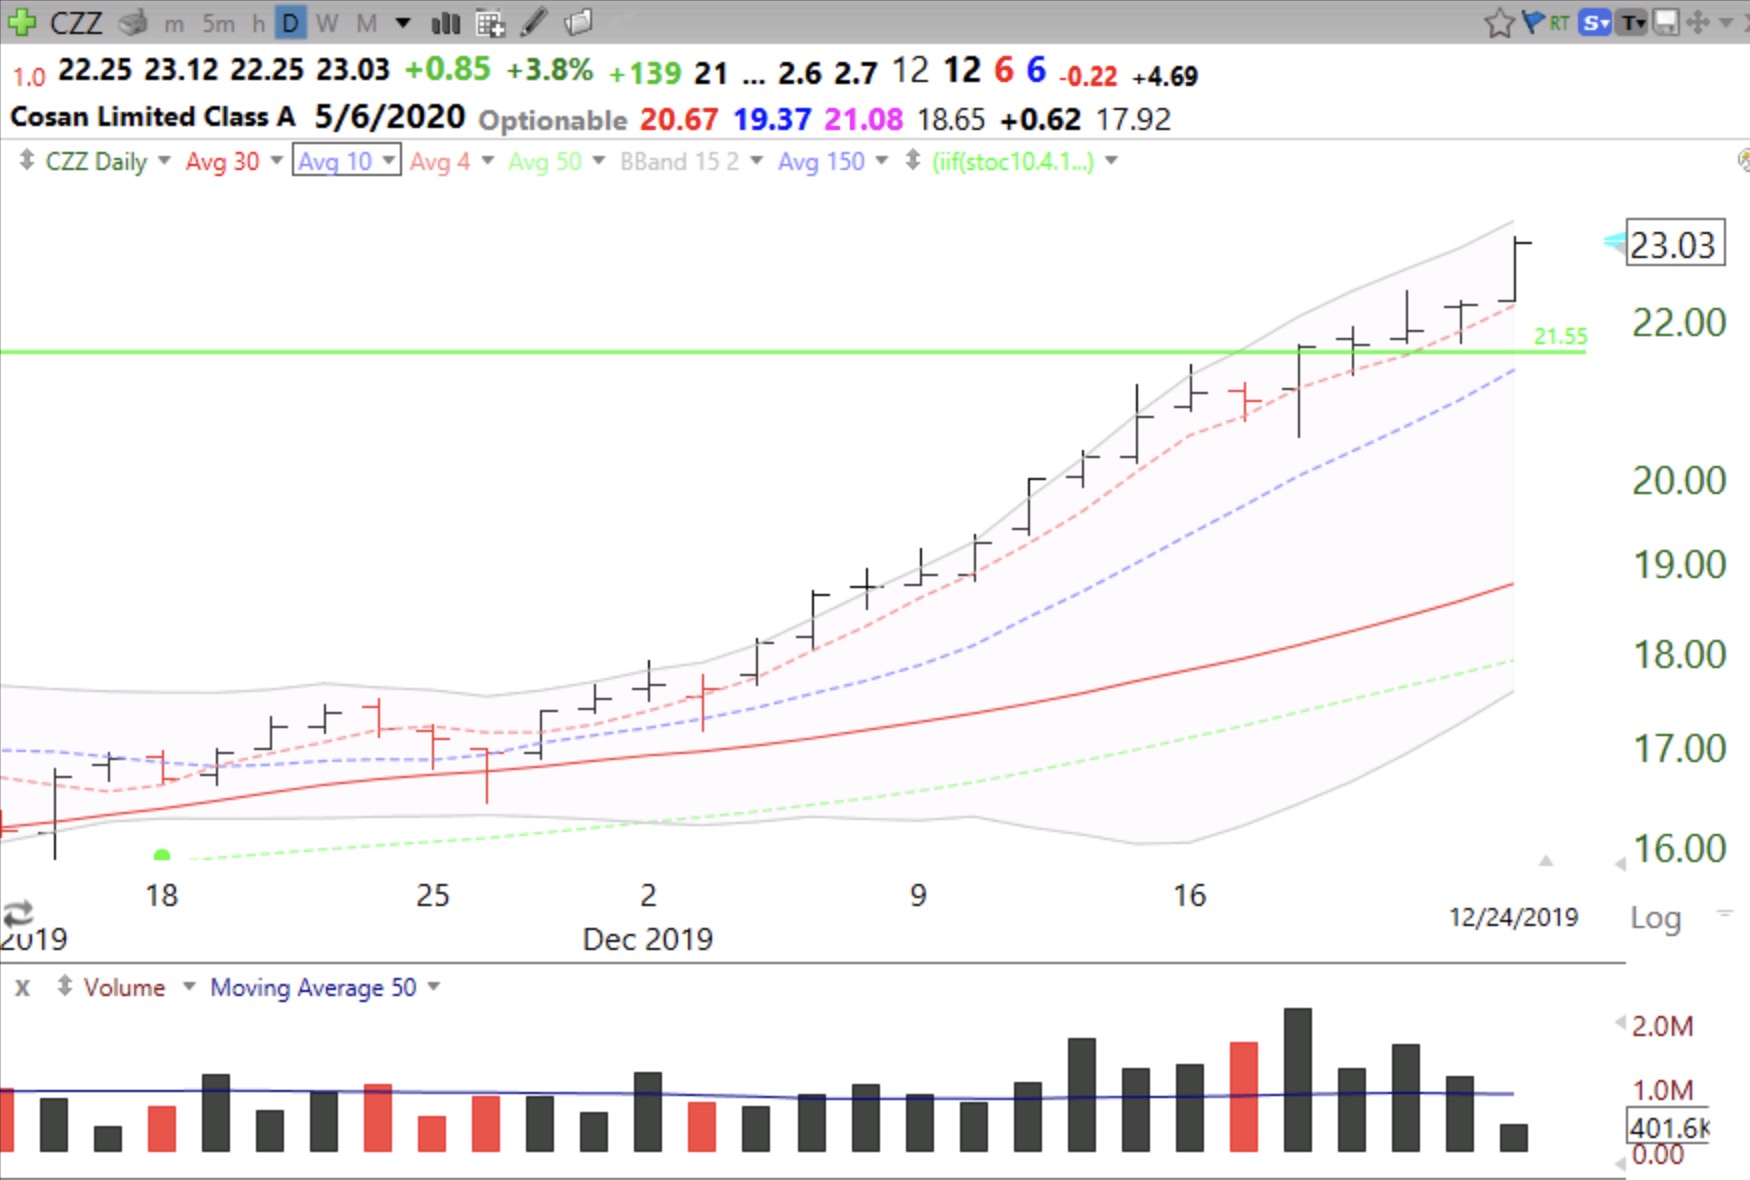Switch chart to 5-minute timeframe

click(218, 22)
